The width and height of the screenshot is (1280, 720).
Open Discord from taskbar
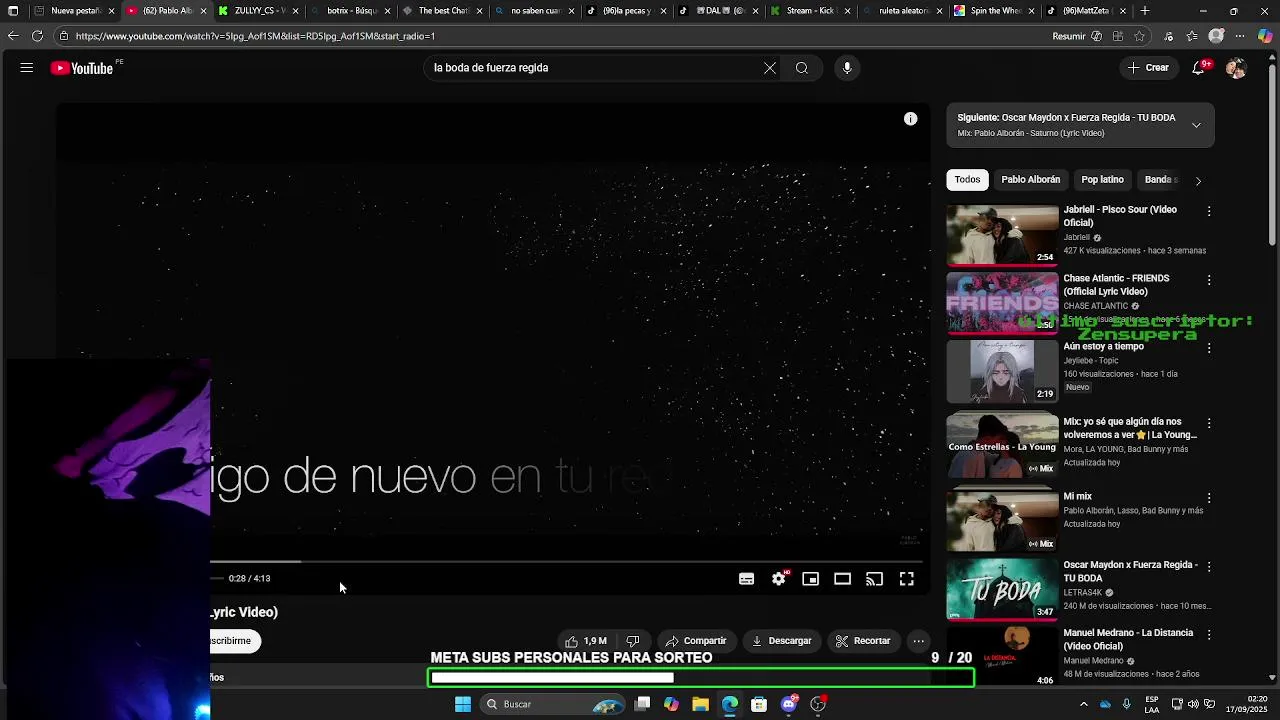point(789,704)
